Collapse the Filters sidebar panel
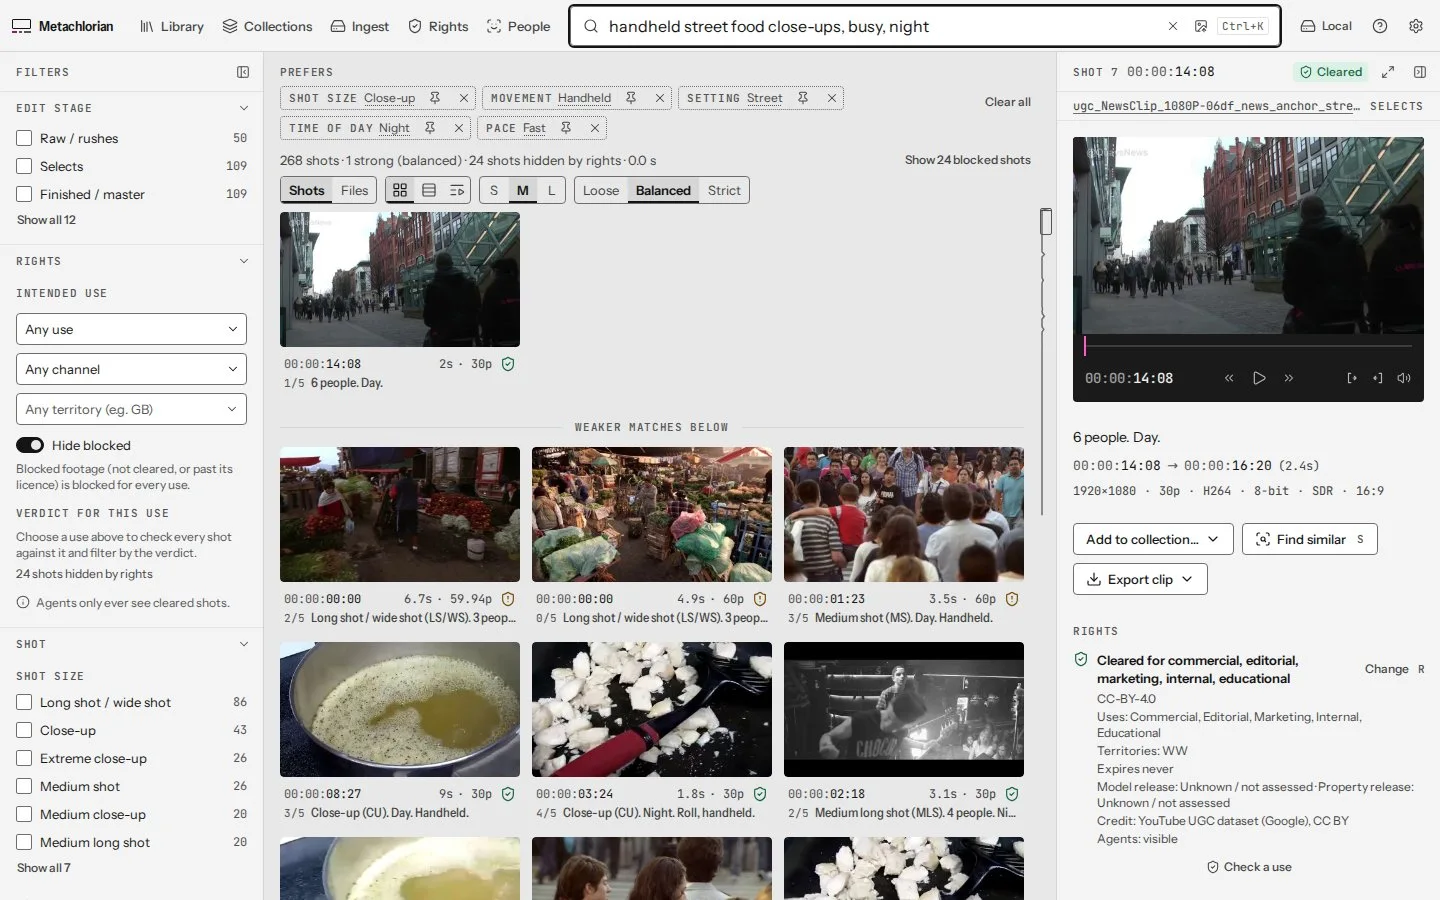This screenshot has height=900, width=1440. pos(243,72)
